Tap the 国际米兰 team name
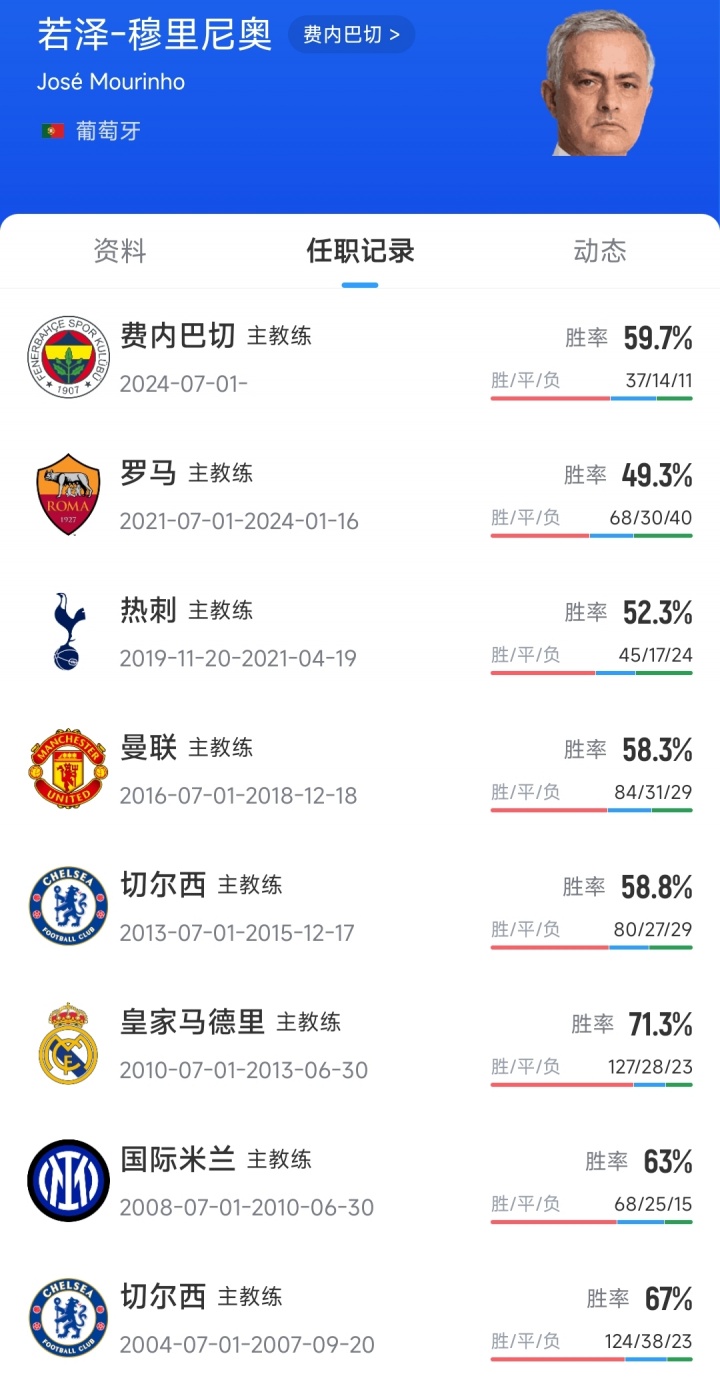 click(x=178, y=1159)
